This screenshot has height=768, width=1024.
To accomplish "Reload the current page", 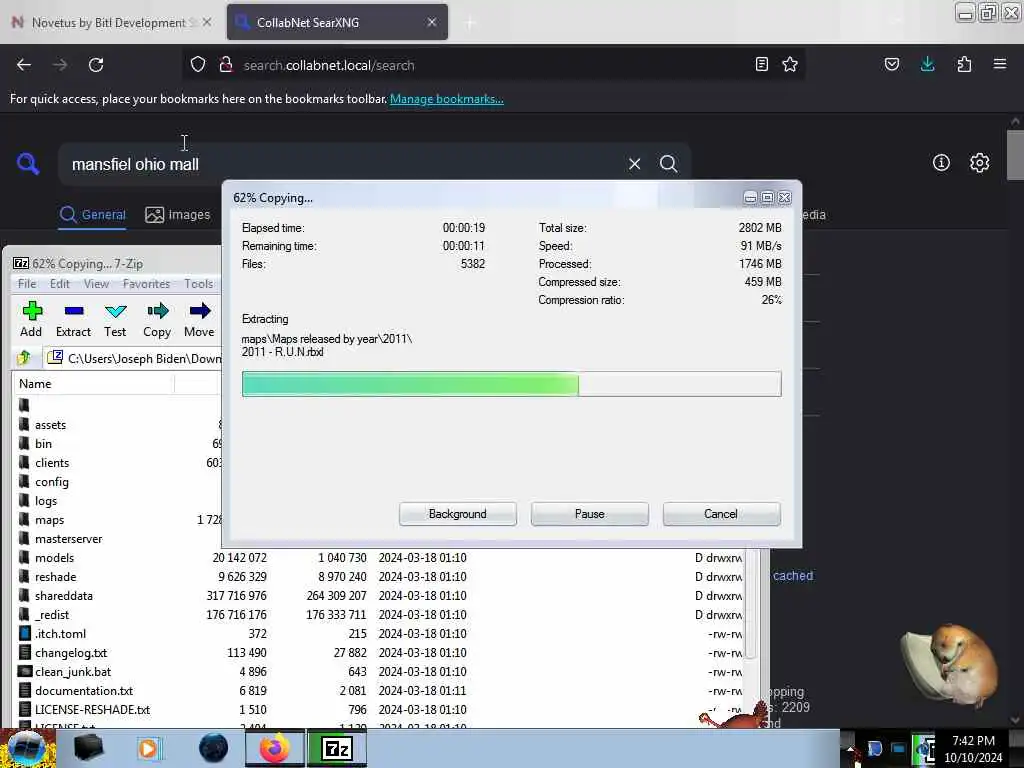I will pyautogui.click(x=96, y=65).
